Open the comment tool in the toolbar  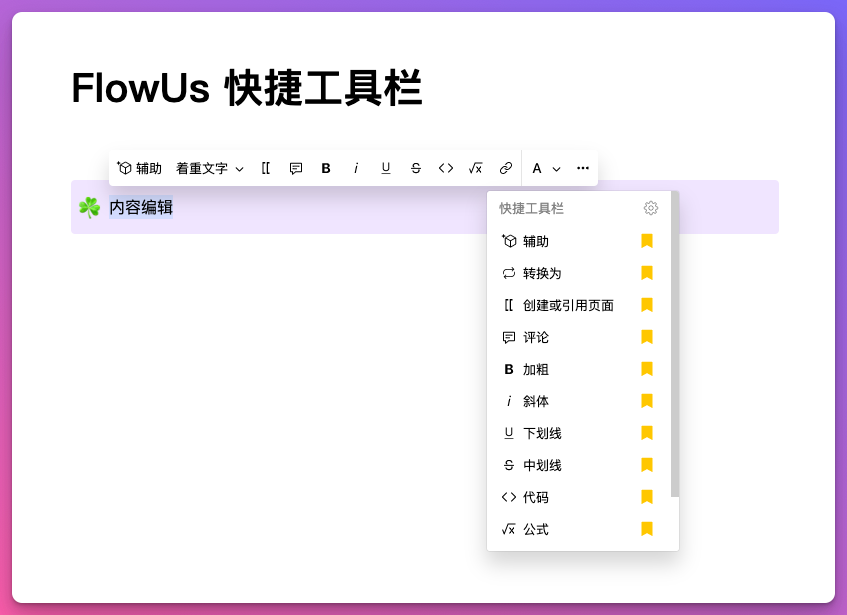pyautogui.click(x=296, y=168)
